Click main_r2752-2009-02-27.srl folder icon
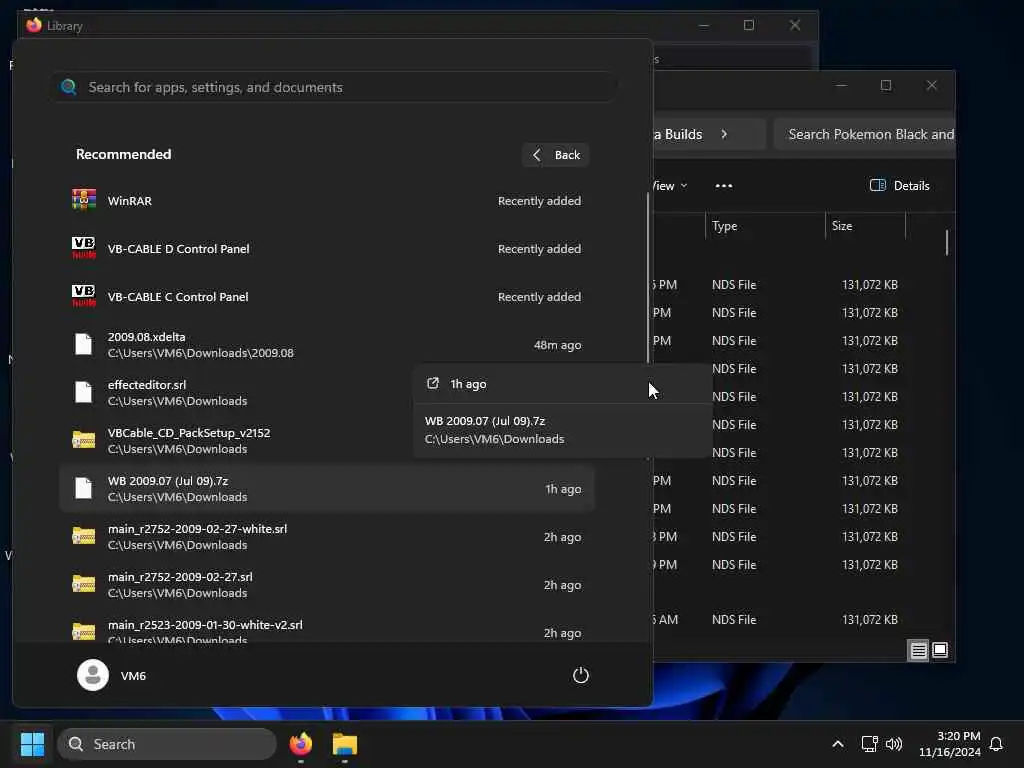Image resolution: width=1024 pixels, height=768 pixels. coord(84,584)
